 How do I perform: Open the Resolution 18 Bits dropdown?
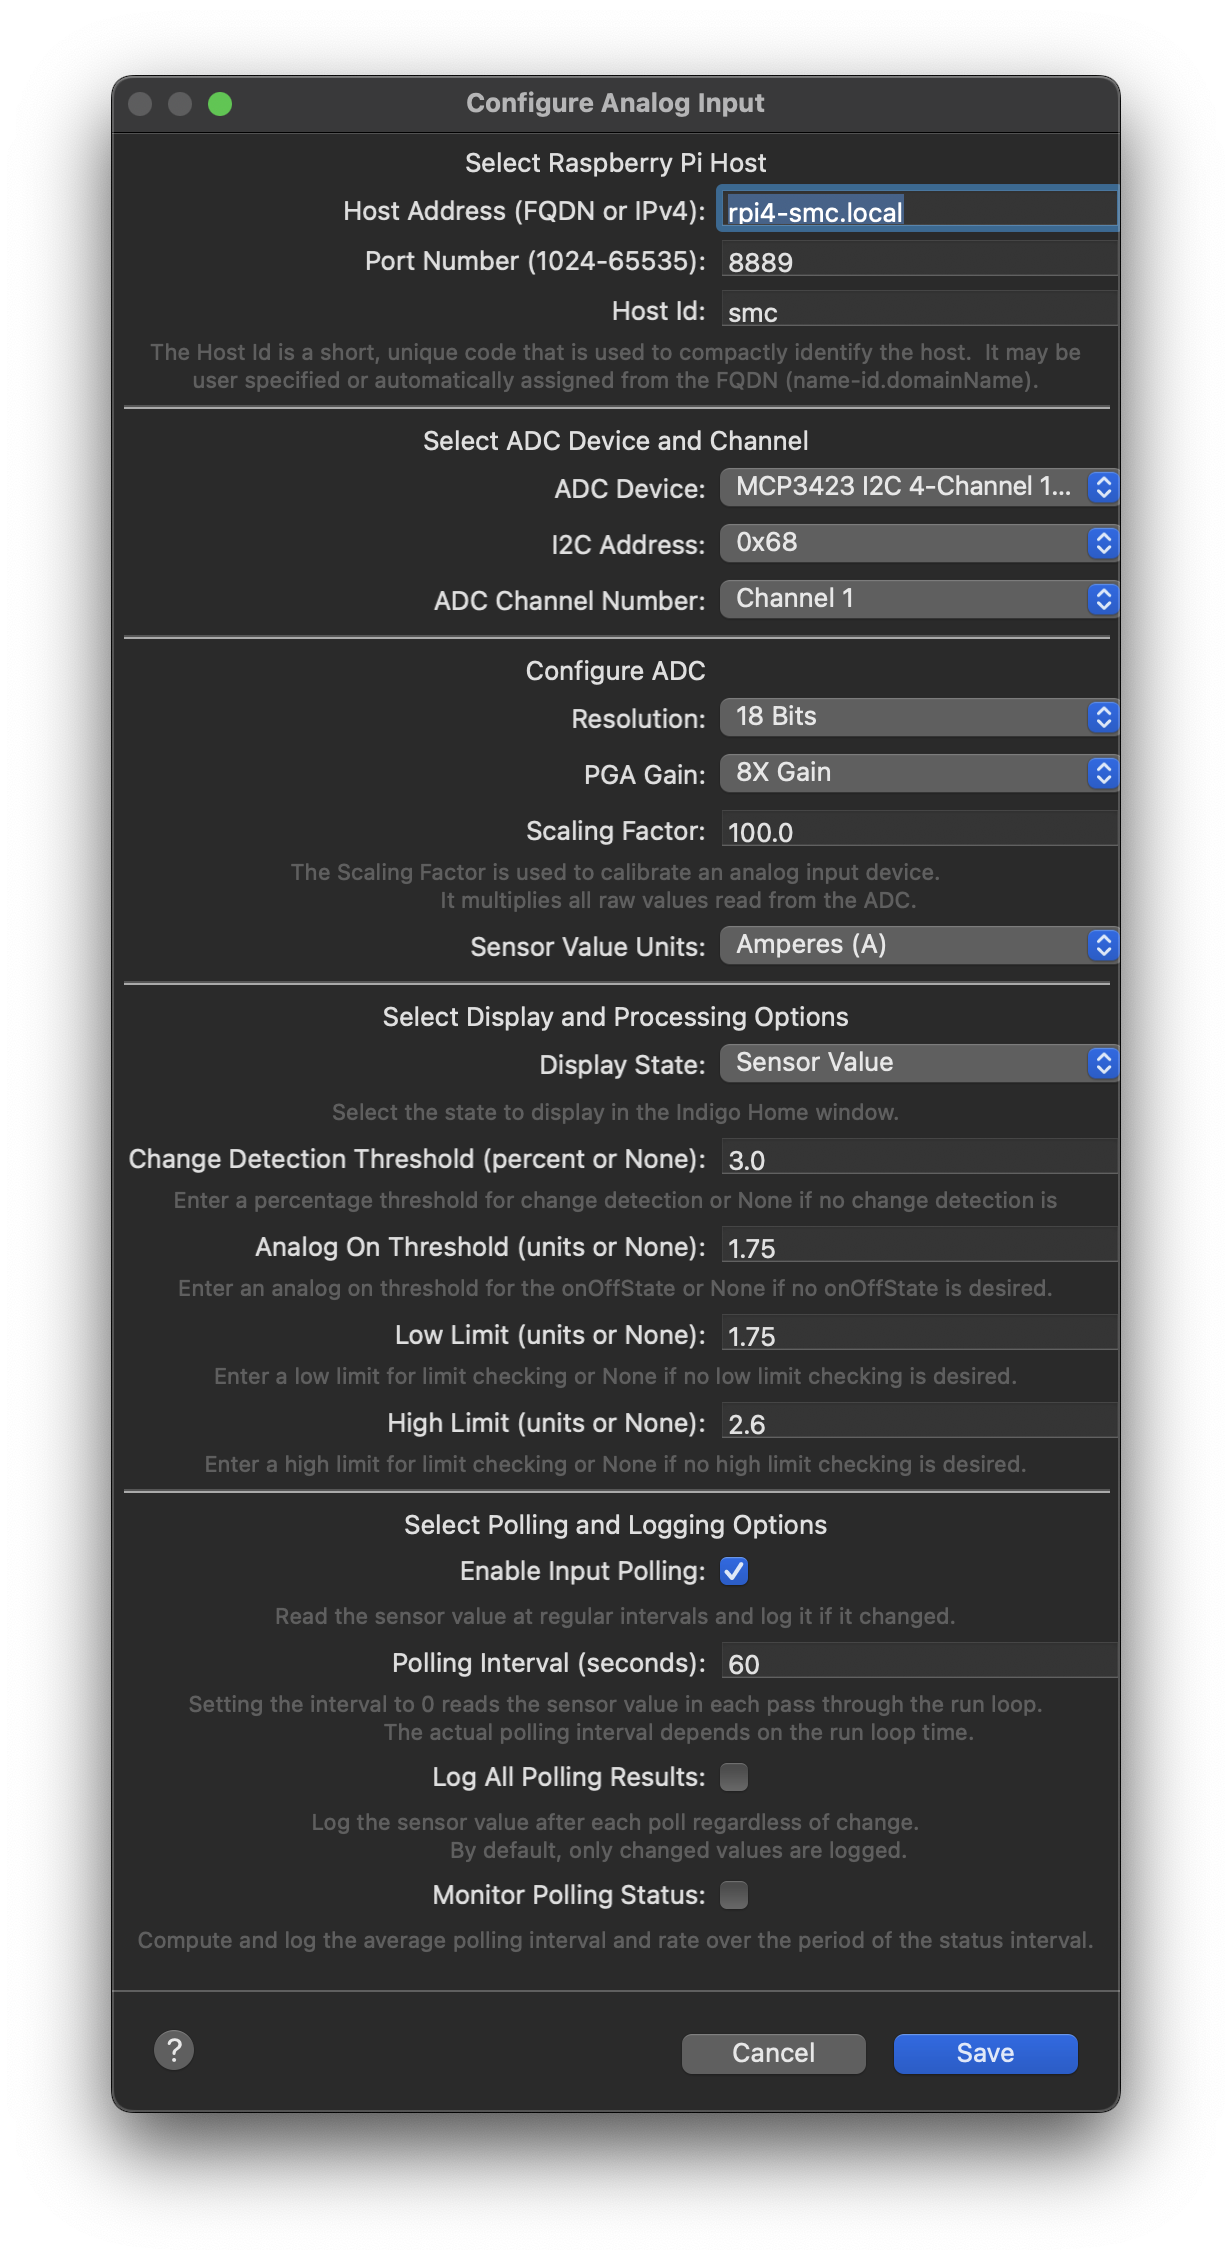[x=919, y=717]
